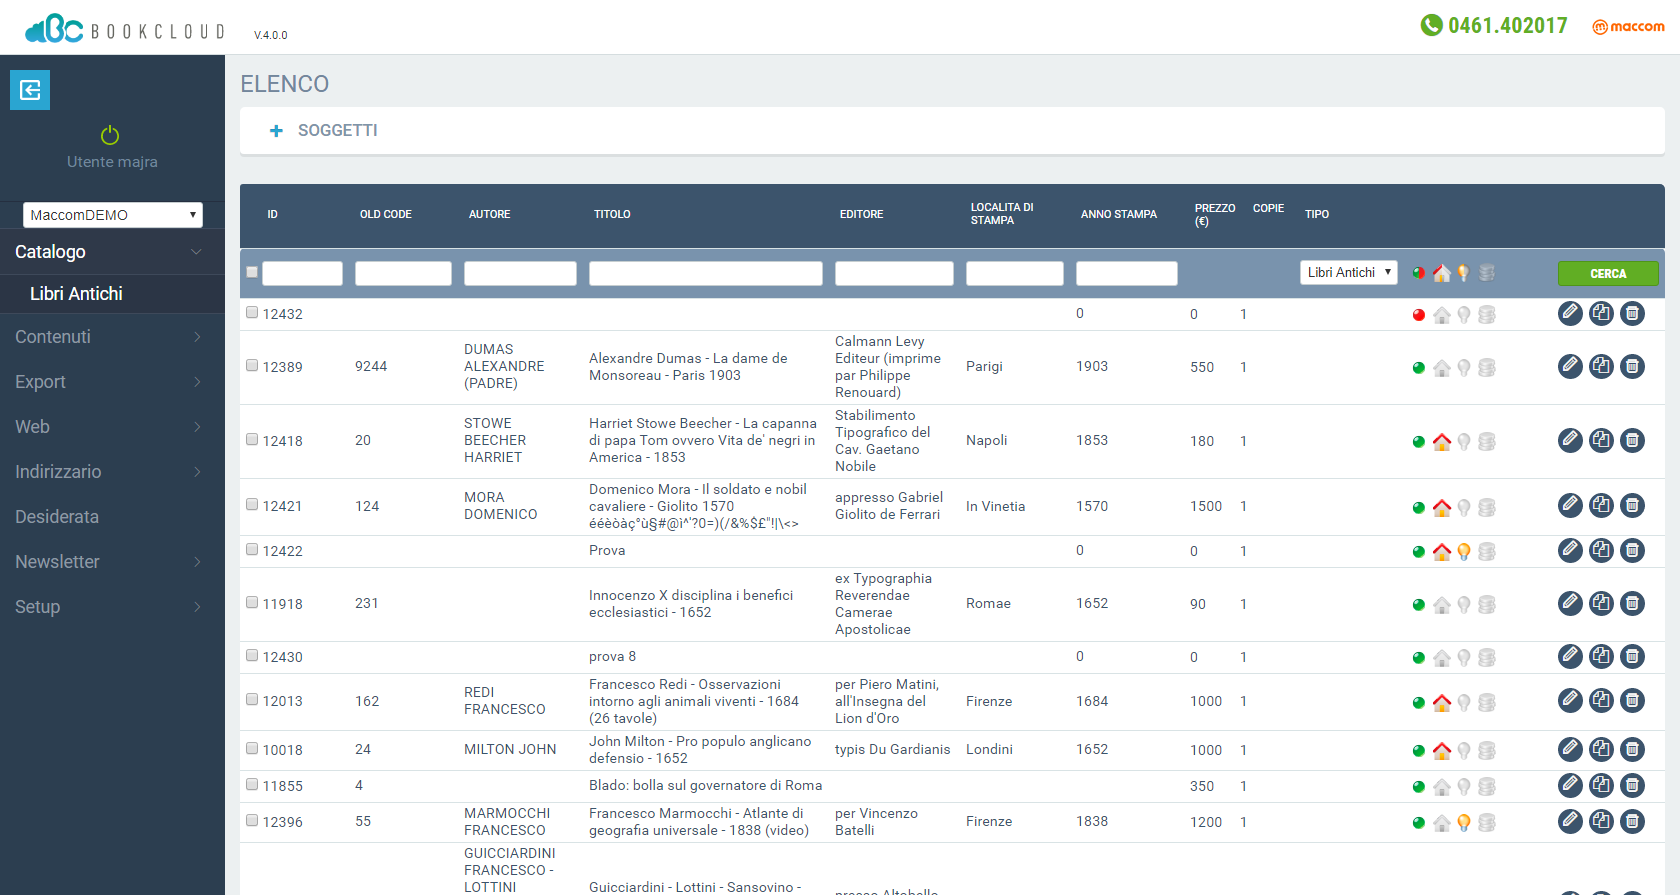Click the status dot filter icon in search row
The height and width of the screenshot is (895, 1680).
(1418, 272)
